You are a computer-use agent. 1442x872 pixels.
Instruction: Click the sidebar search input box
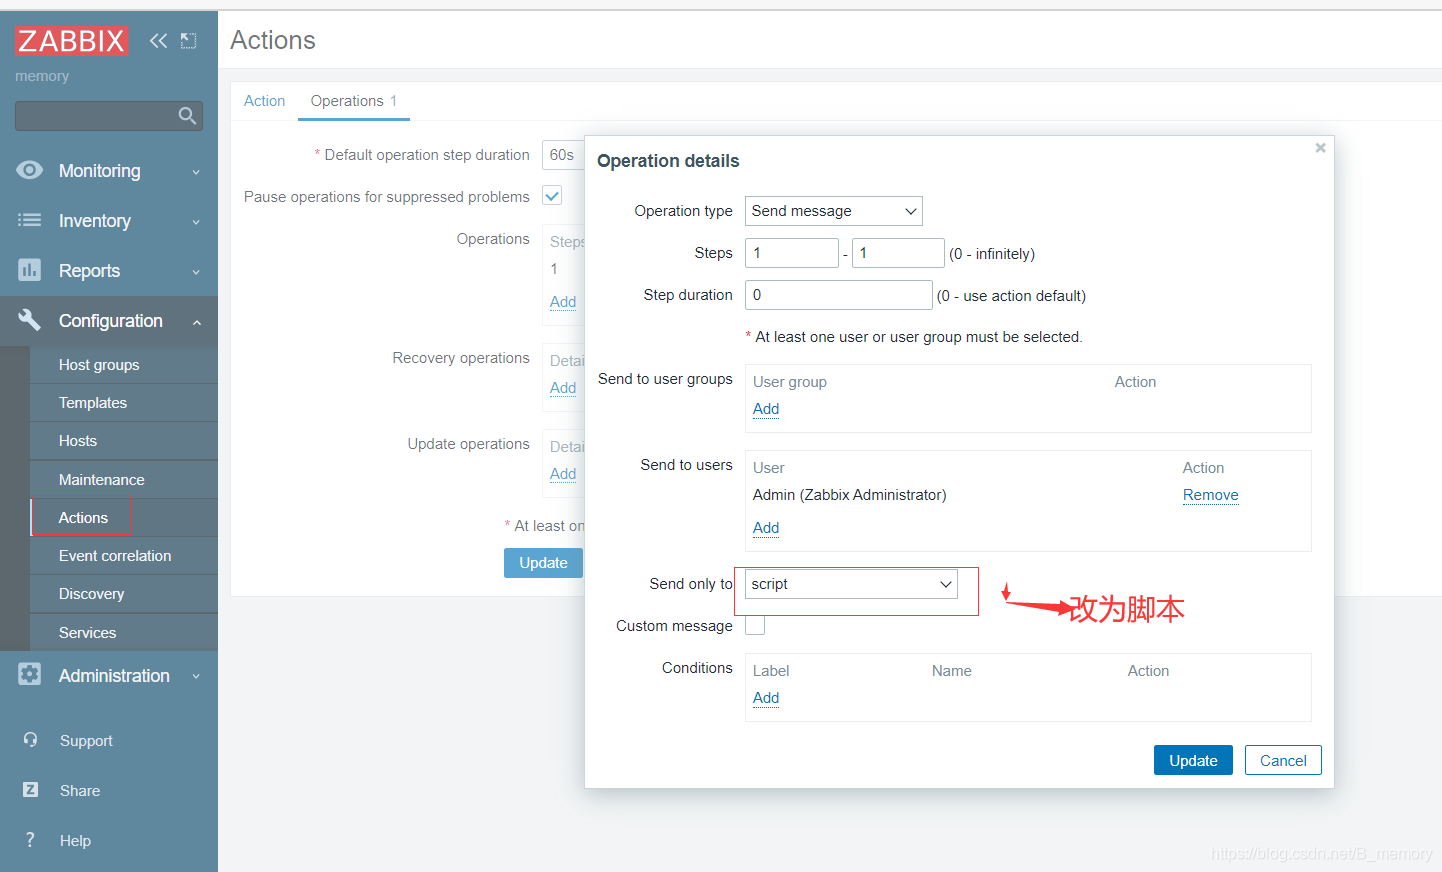pyautogui.click(x=109, y=116)
